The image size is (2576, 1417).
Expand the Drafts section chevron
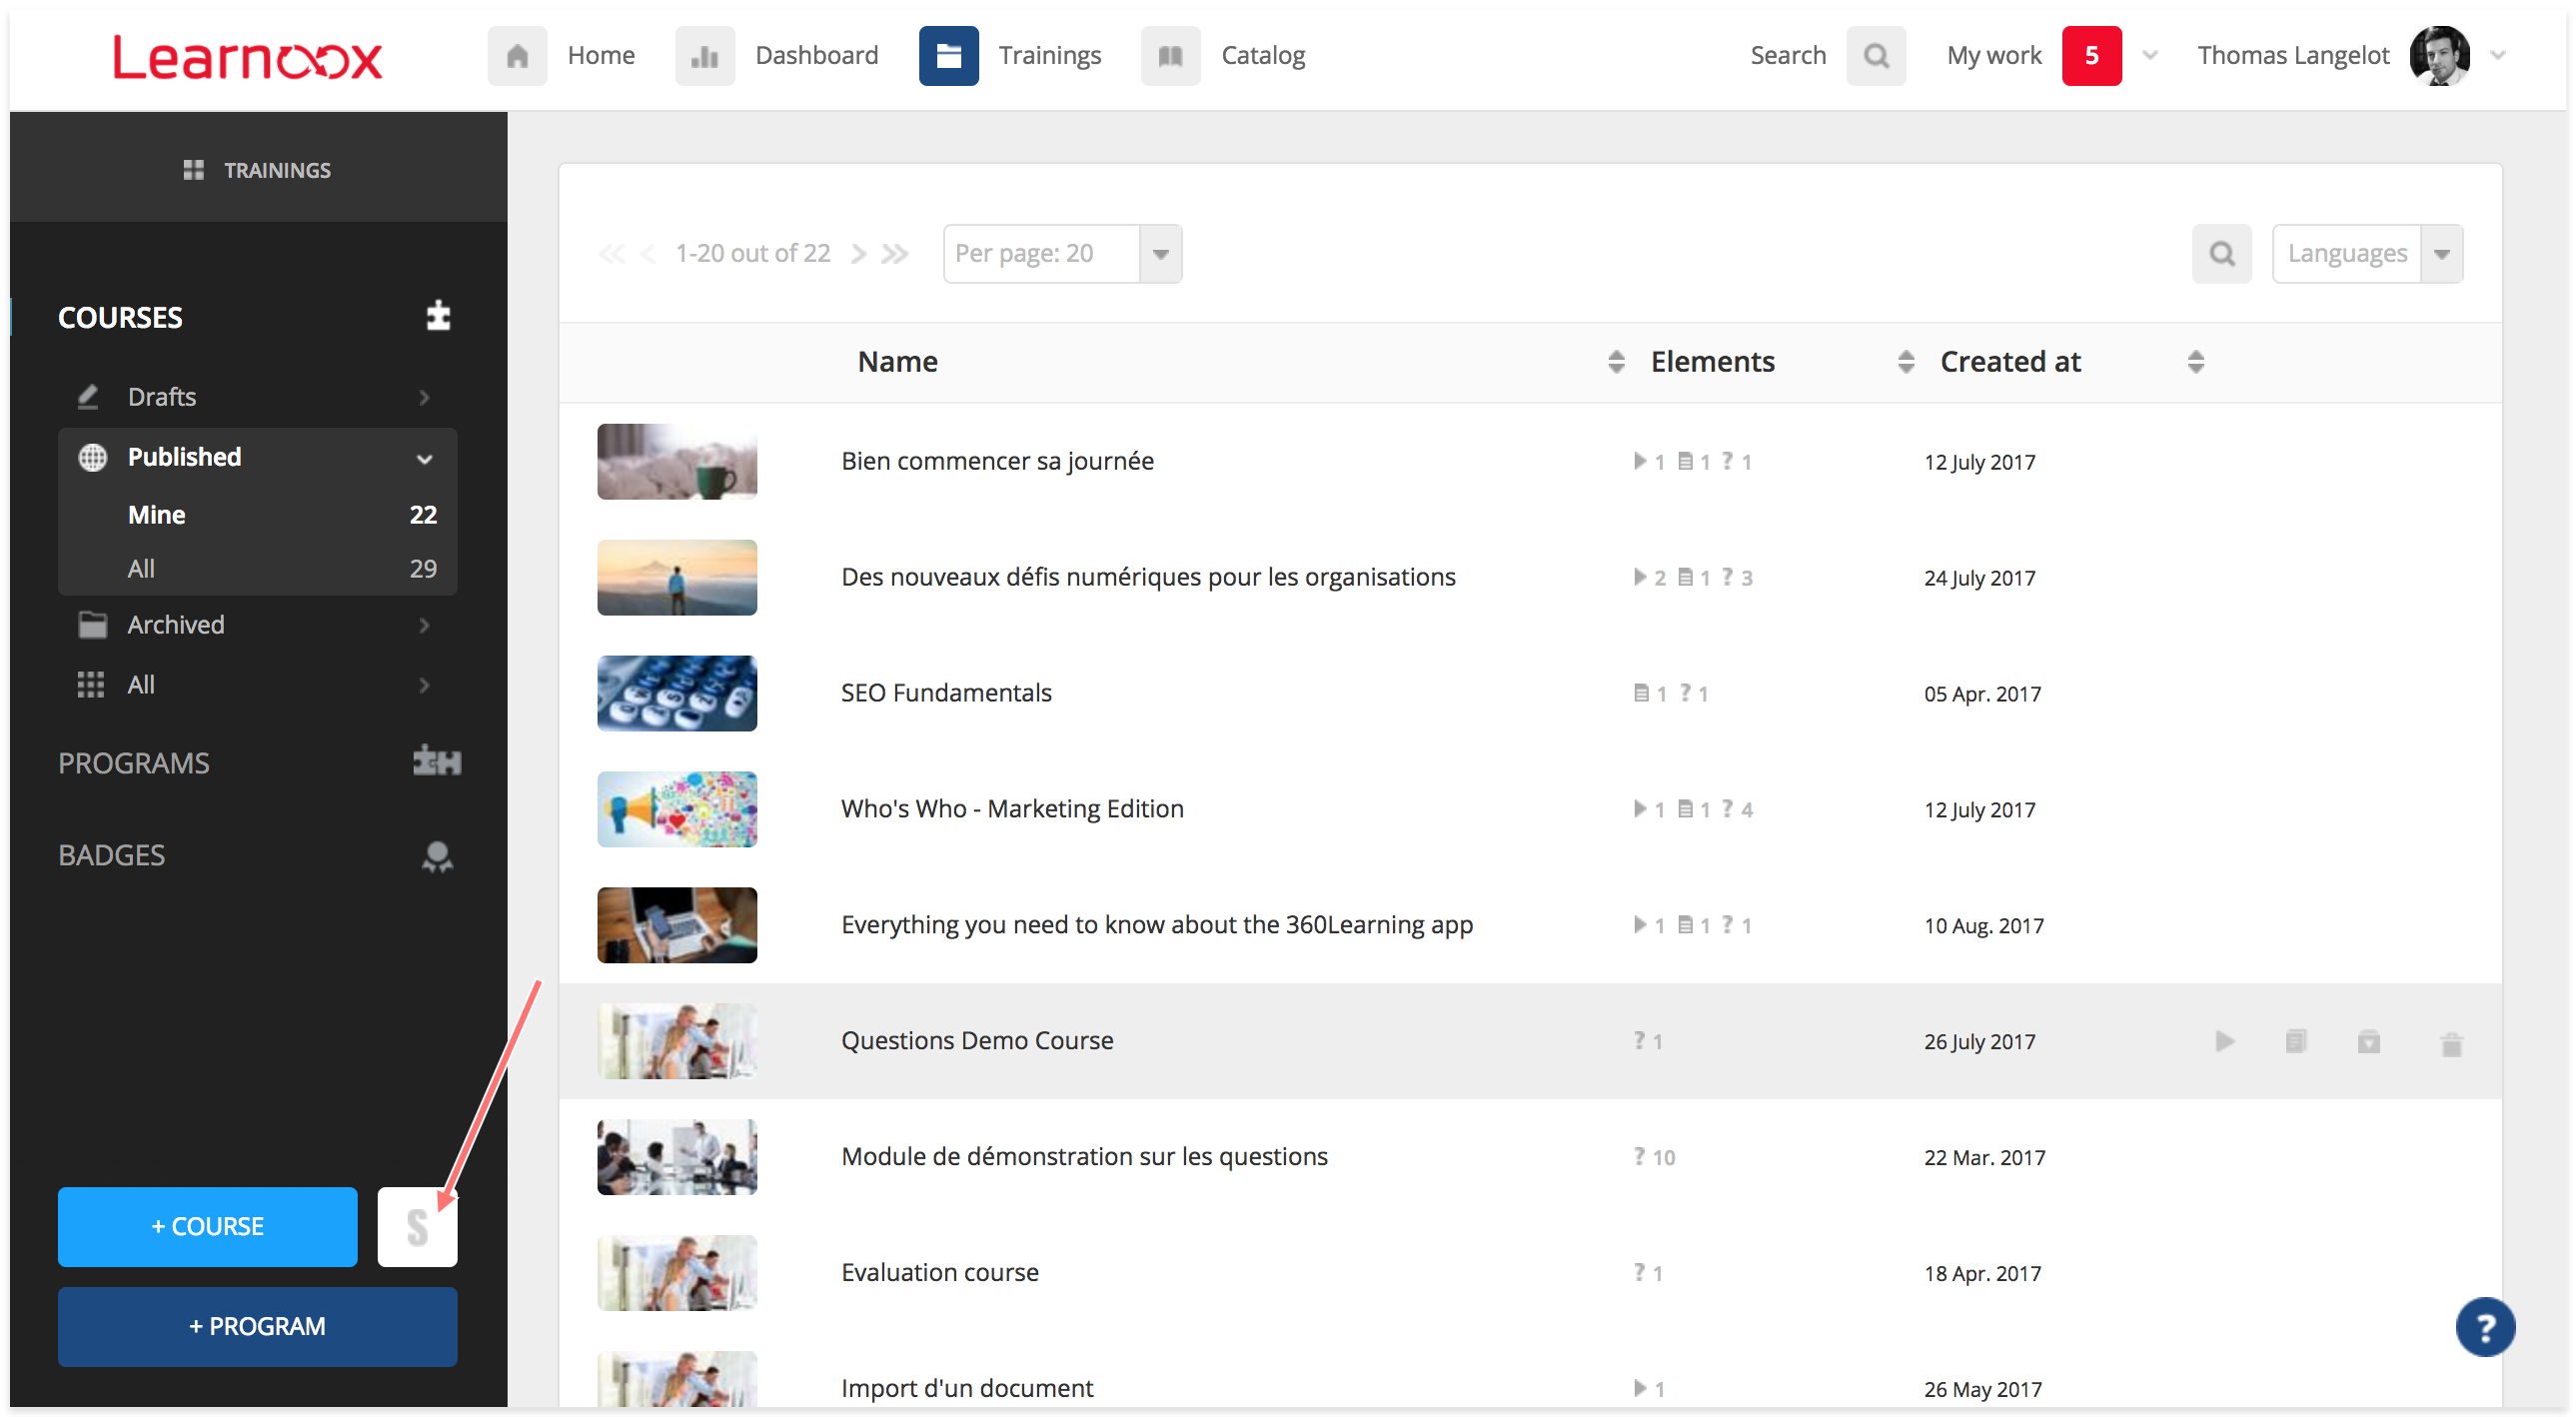(x=424, y=397)
